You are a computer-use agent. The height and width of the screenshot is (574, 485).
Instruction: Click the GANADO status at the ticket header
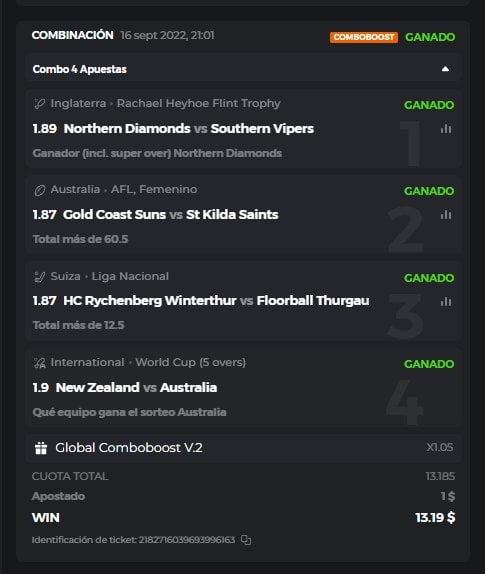pyautogui.click(x=430, y=37)
